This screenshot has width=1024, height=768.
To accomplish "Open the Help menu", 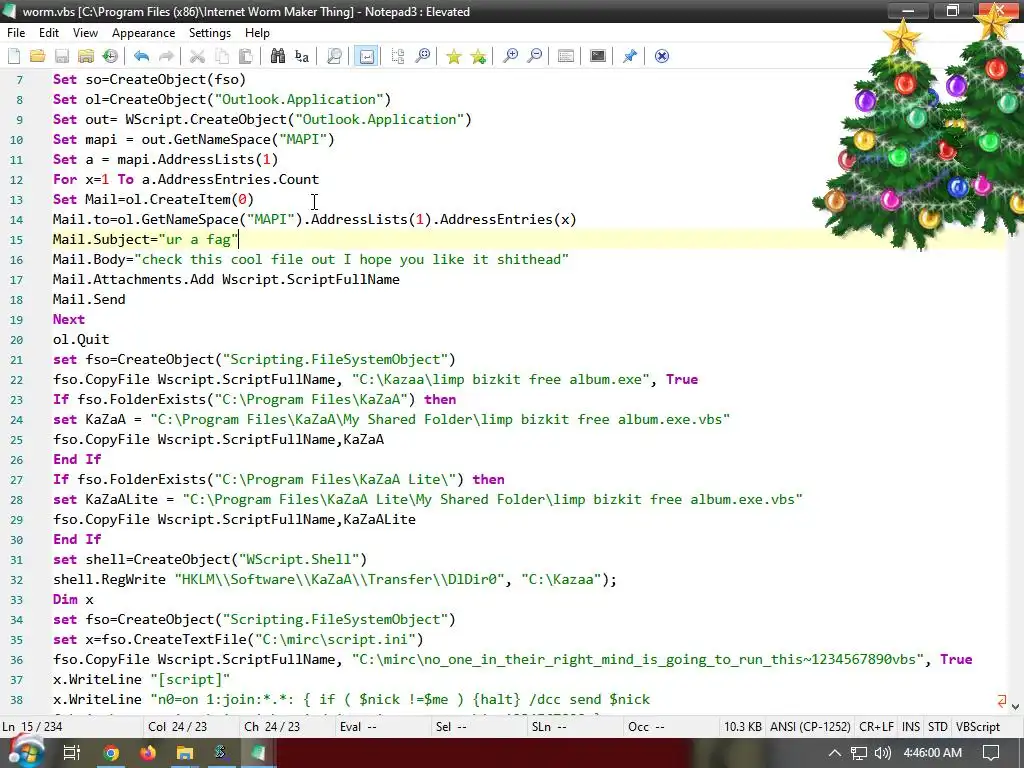I will click(x=257, y=33).
